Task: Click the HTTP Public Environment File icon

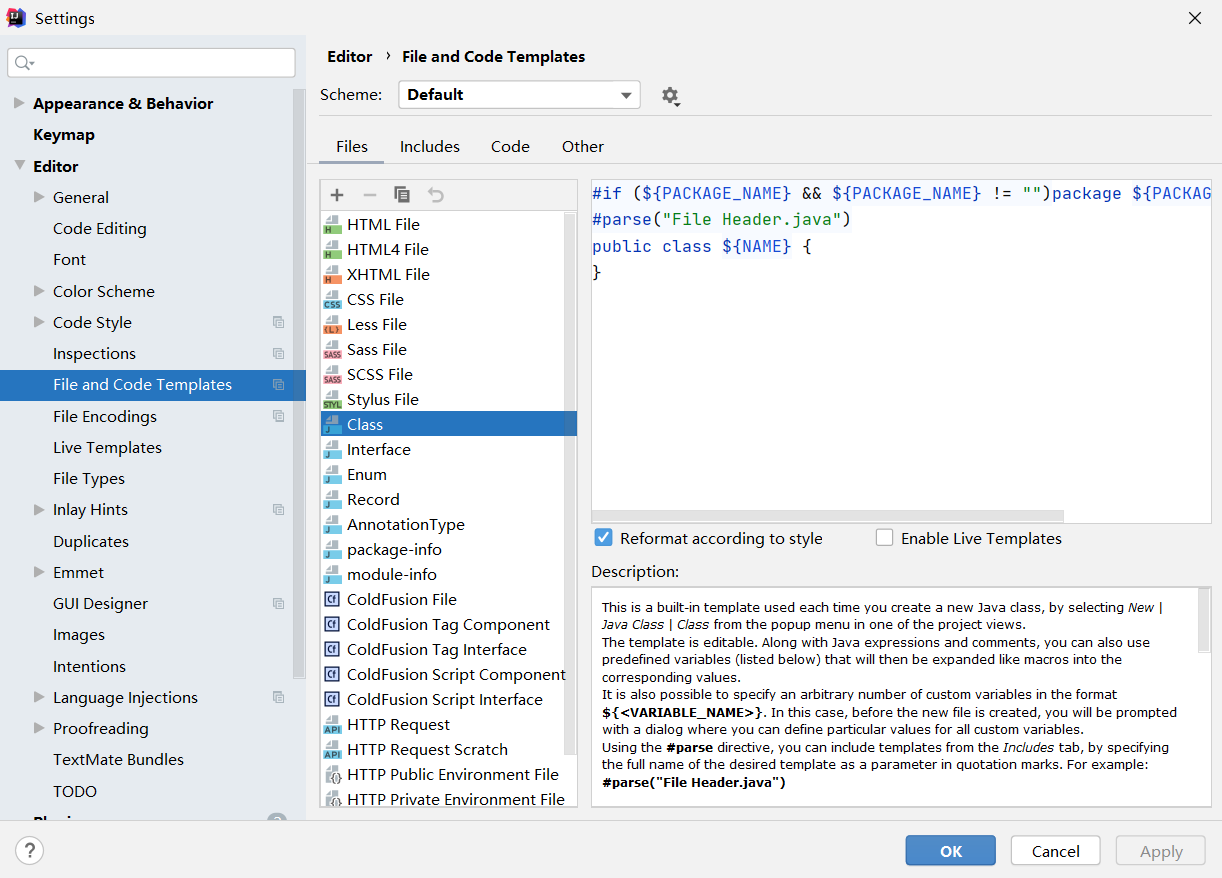Action: 332,775
